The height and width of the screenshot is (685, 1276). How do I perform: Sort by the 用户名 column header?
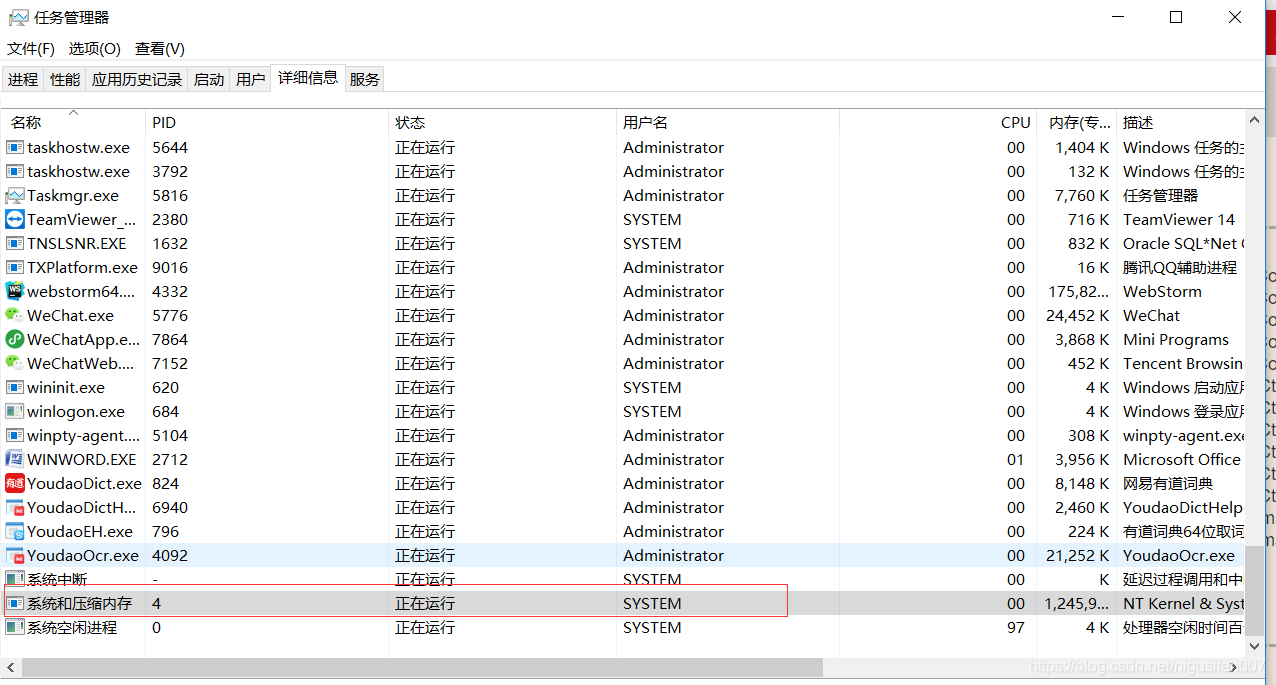pos(727,122)
